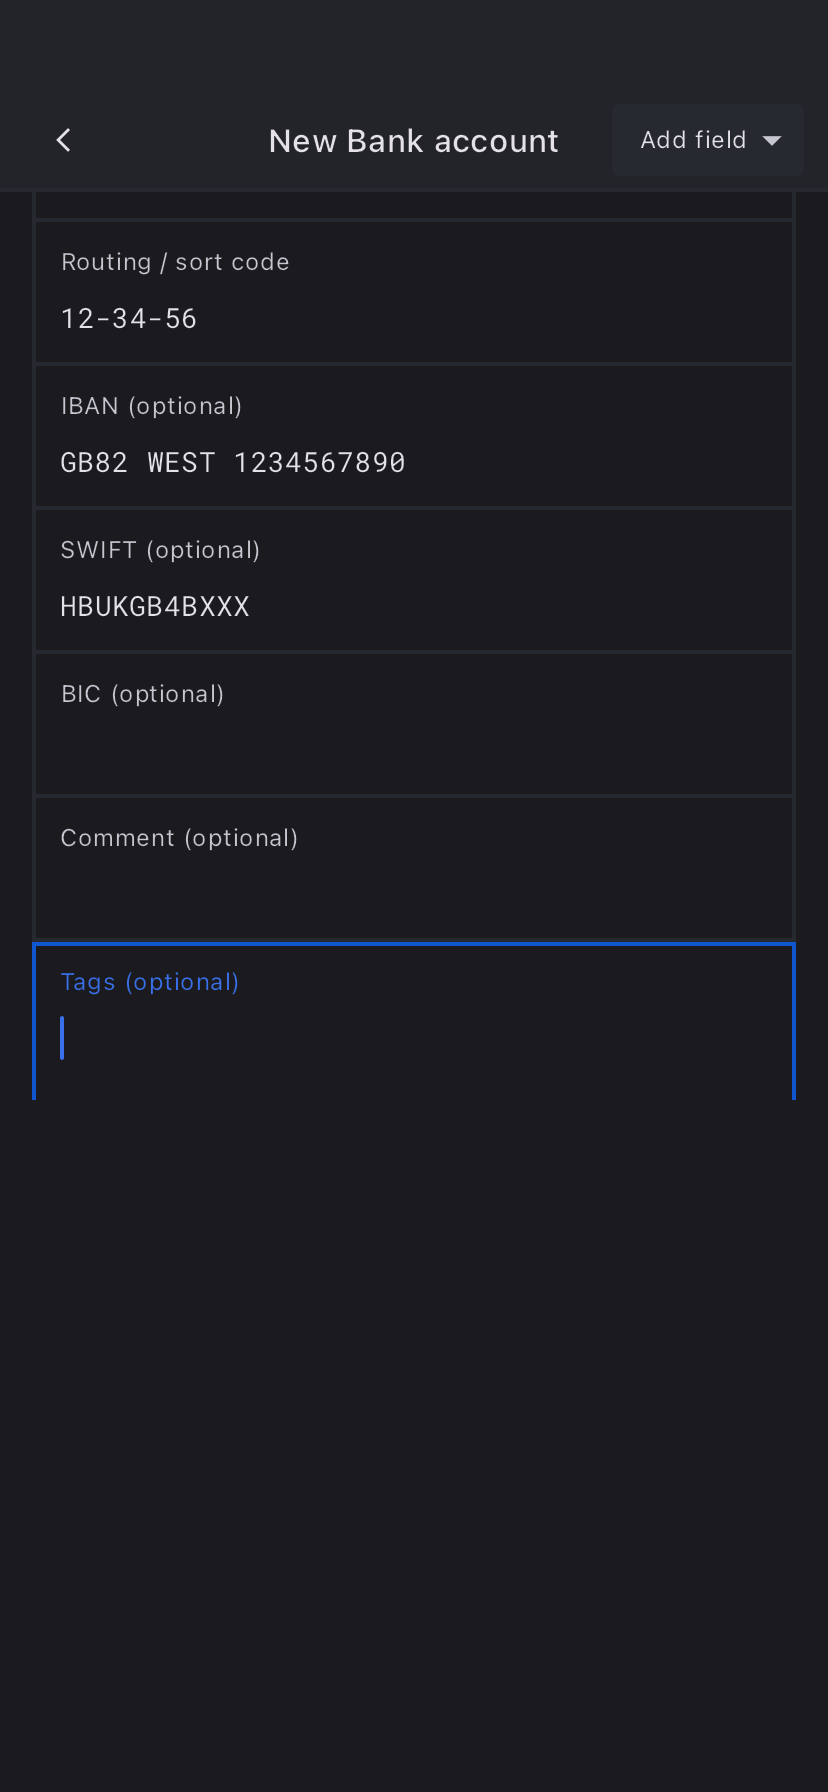The height and width of the screenshot is (1792, 828).
Task: Click the "Routing / sort code" label
Action: click(x=175, y=262)
